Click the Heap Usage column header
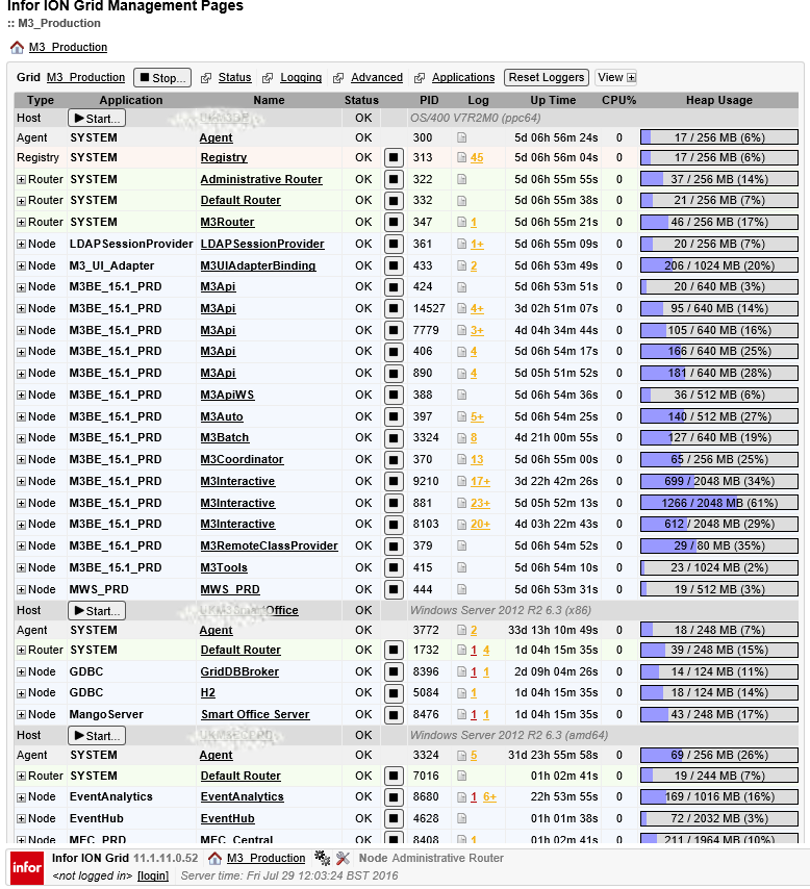Image resolution: width=810 pixels, height=889 pixels. coord(719,100)
